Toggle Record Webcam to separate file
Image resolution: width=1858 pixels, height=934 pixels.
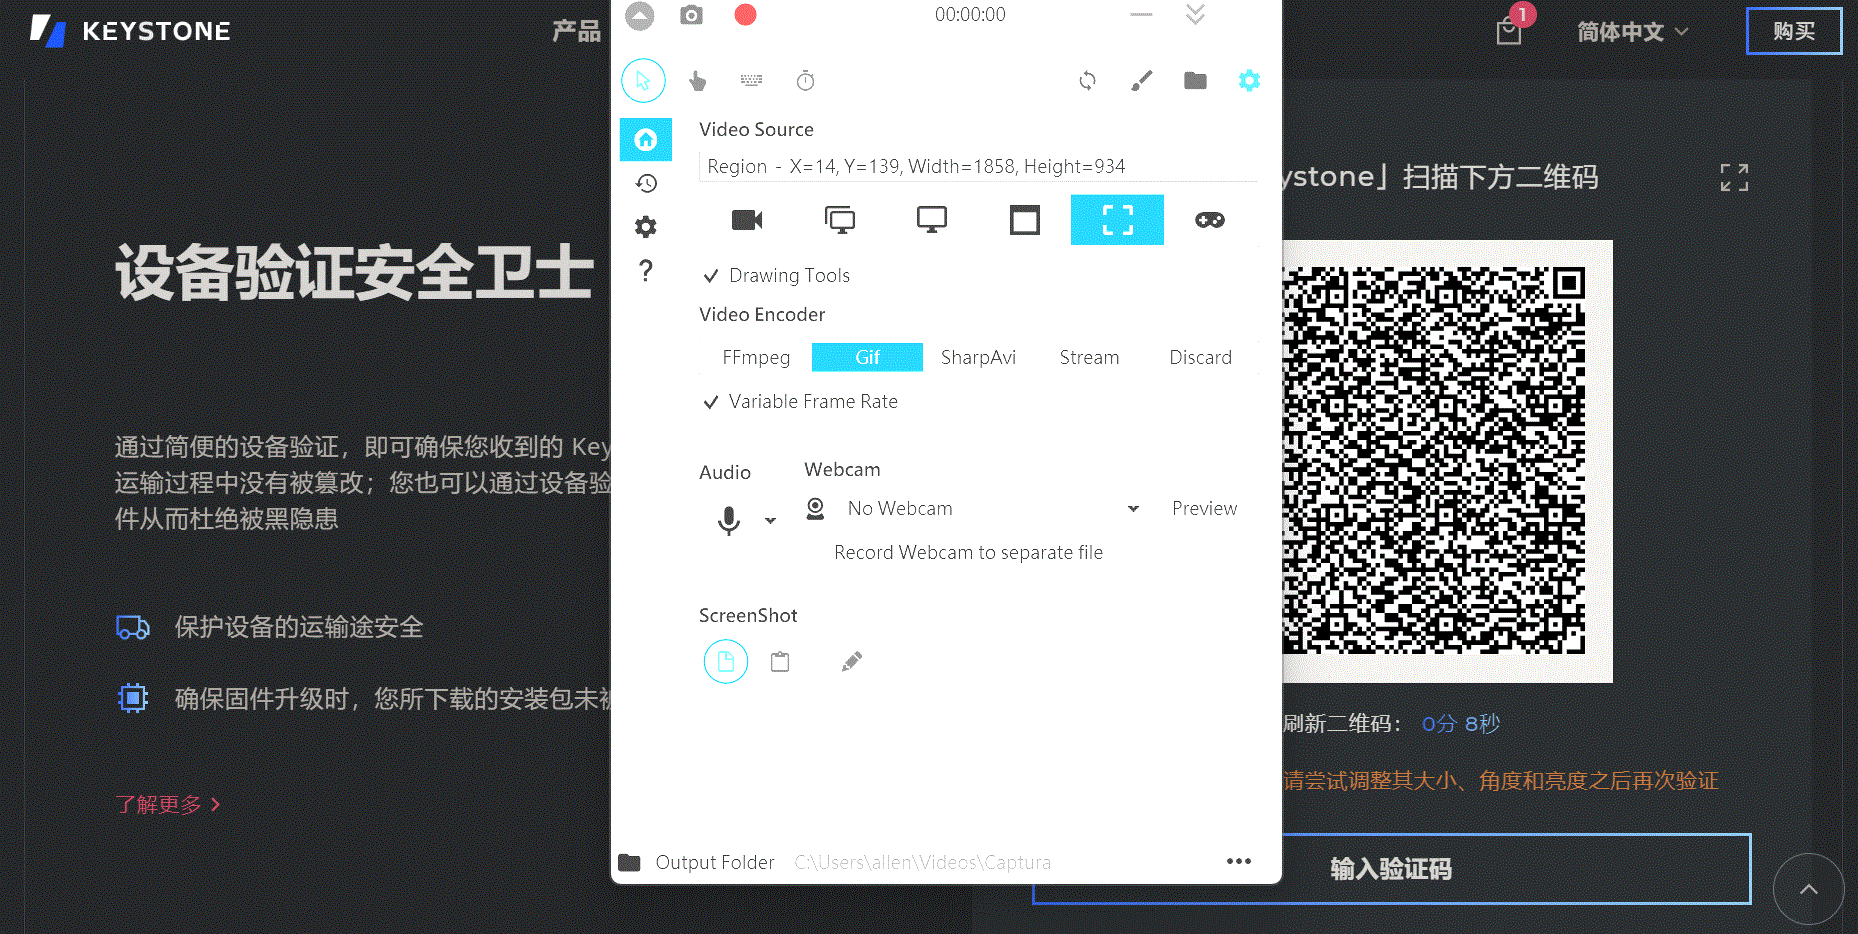click(968, 553)
